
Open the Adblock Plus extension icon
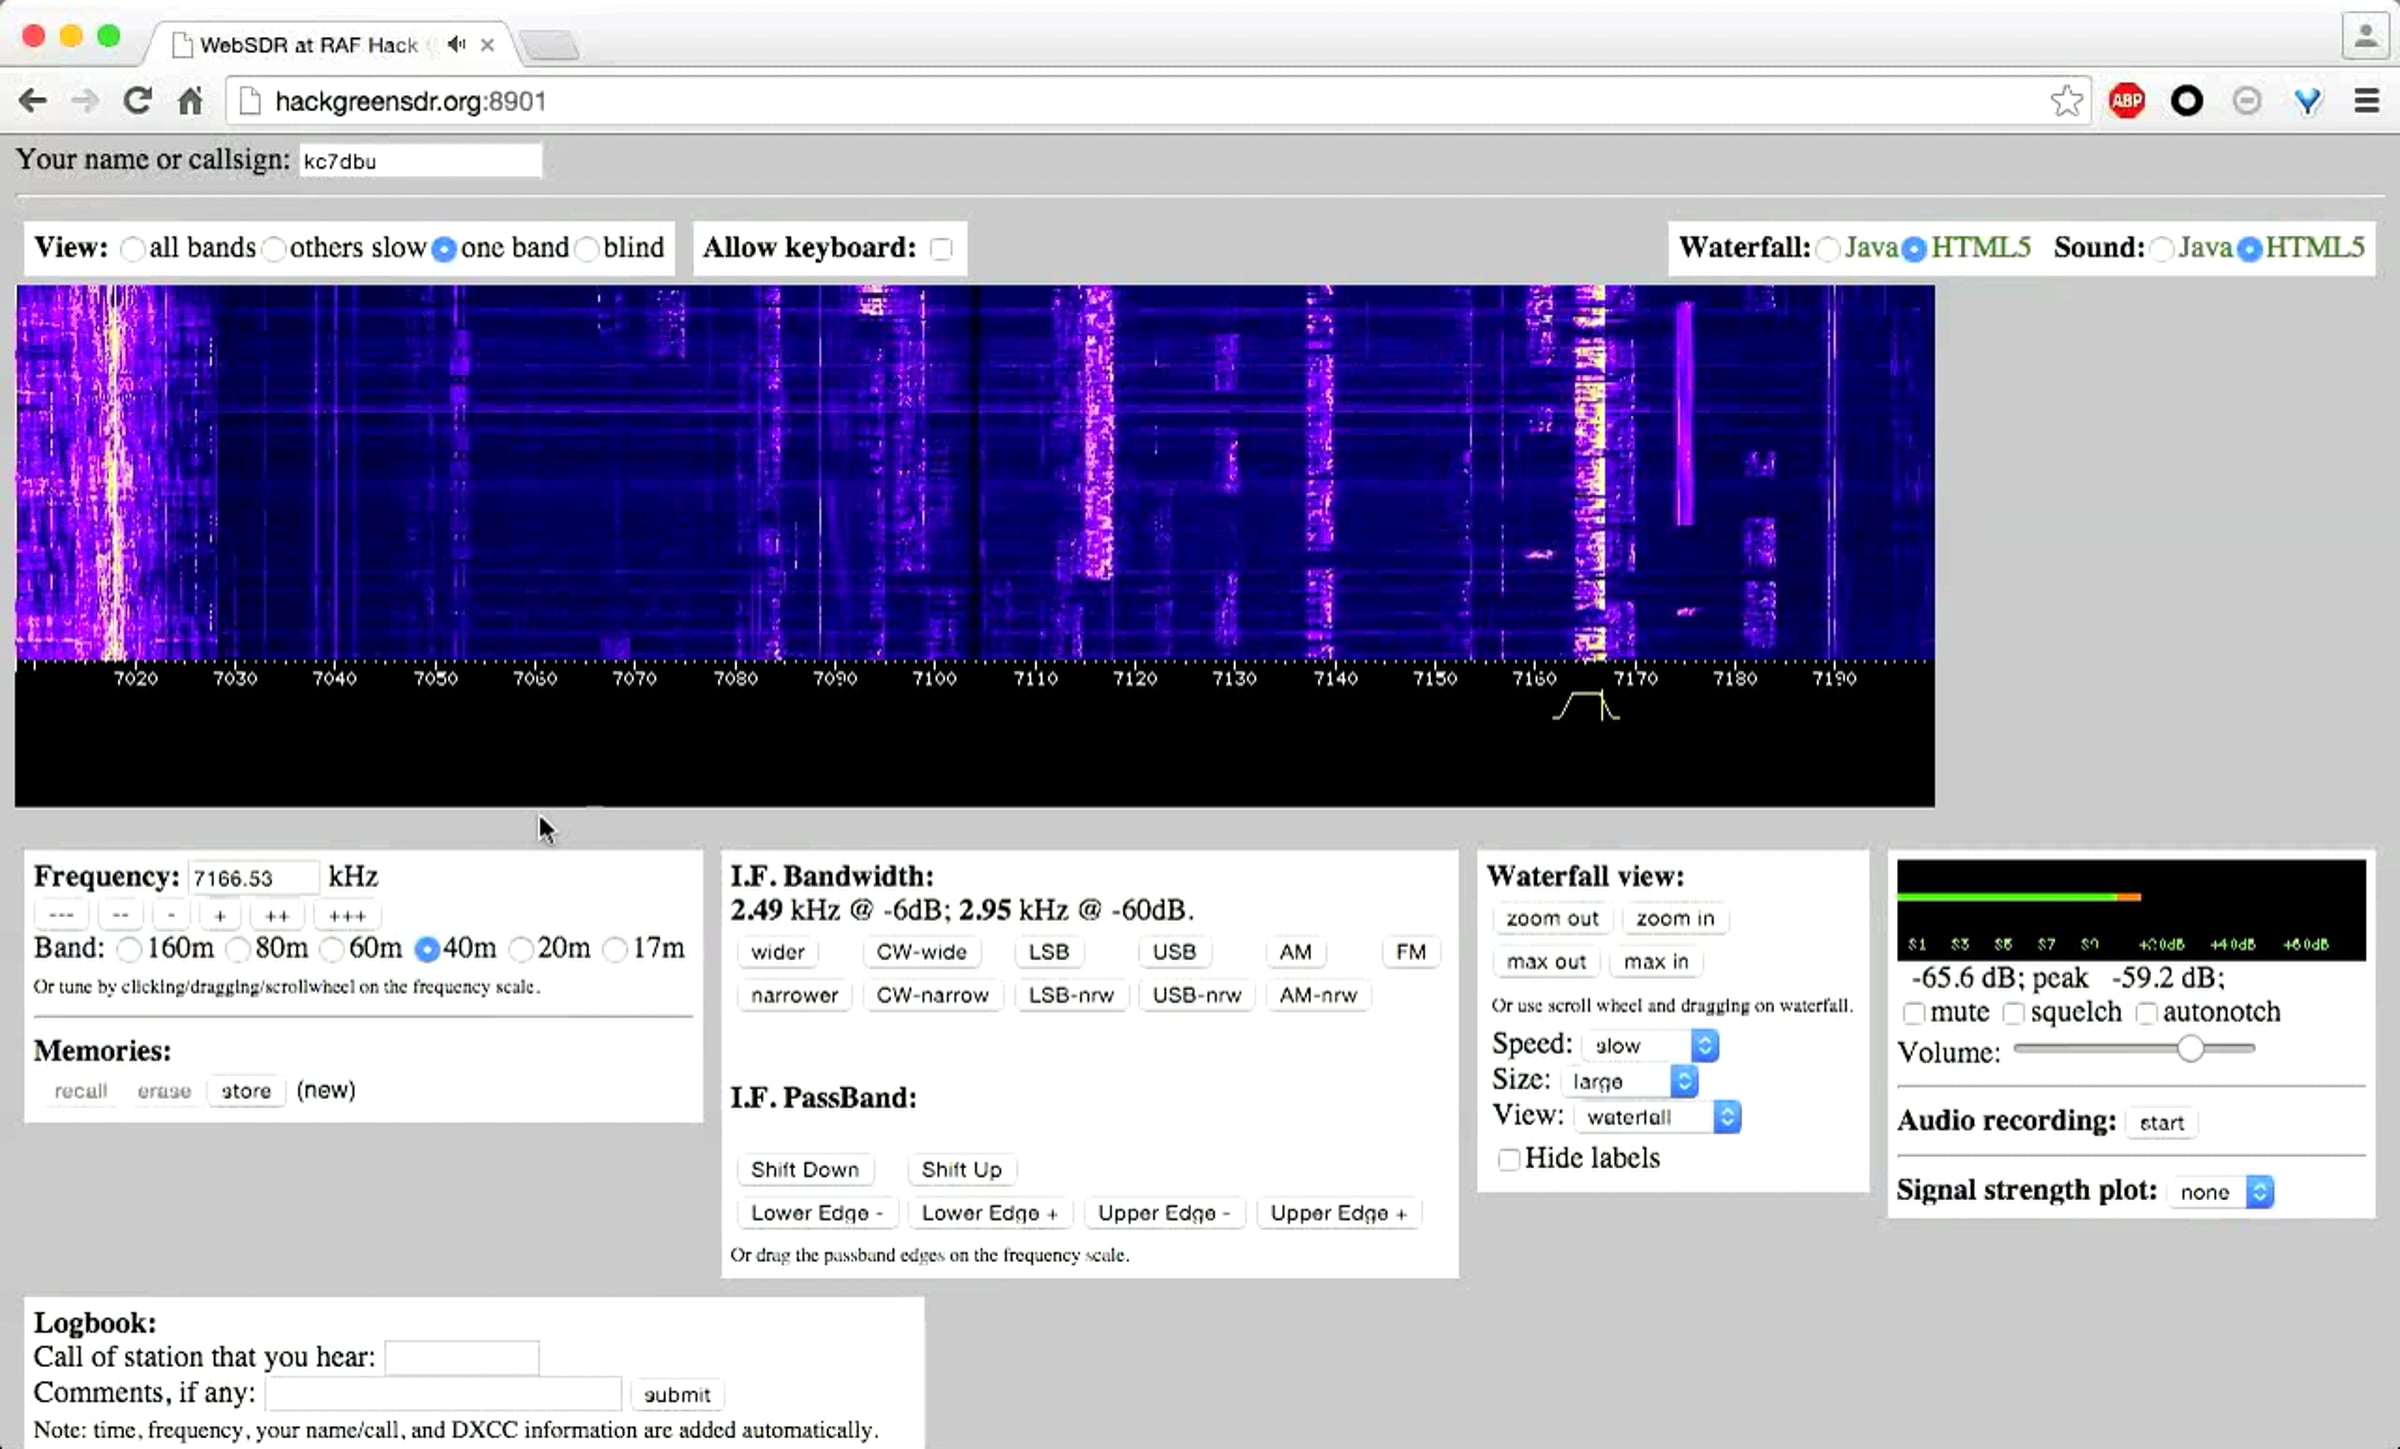[2126, 101]
